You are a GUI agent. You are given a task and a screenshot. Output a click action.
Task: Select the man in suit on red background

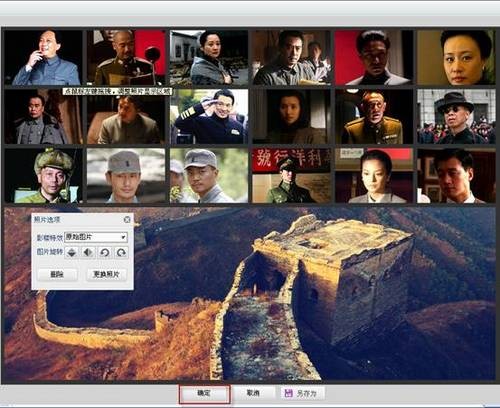[374, 57]
